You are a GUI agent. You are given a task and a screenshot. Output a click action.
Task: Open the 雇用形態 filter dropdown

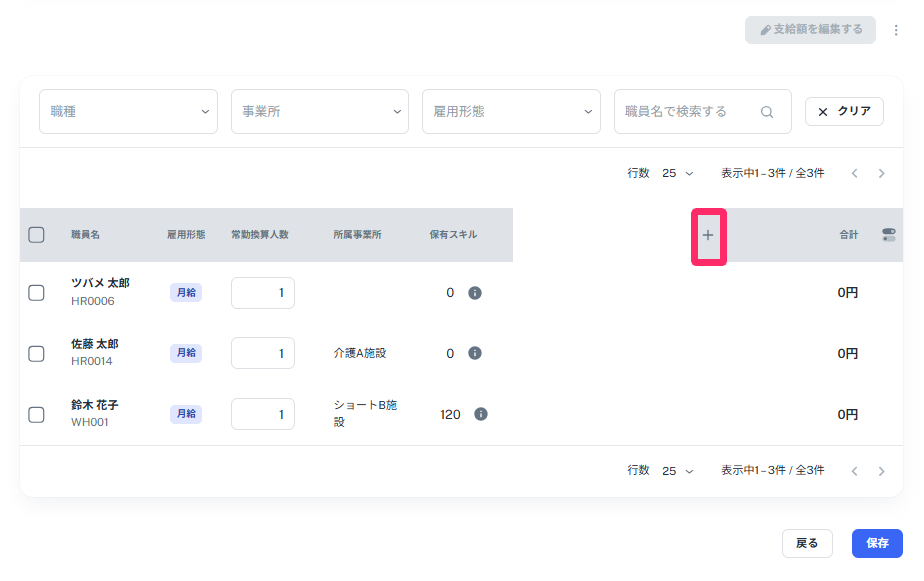511,111
